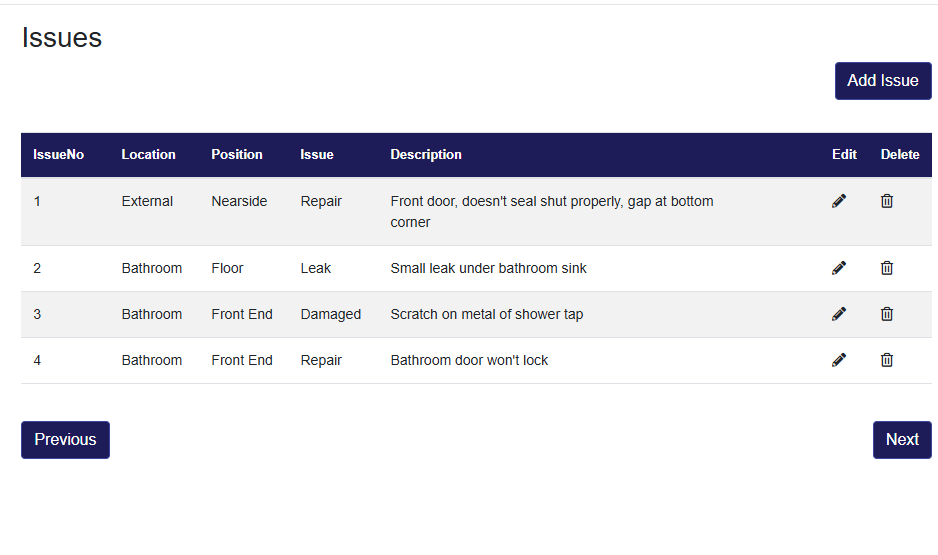Delete issue 1 using the trash icon

pyautogui.click(x=887, y=201)
